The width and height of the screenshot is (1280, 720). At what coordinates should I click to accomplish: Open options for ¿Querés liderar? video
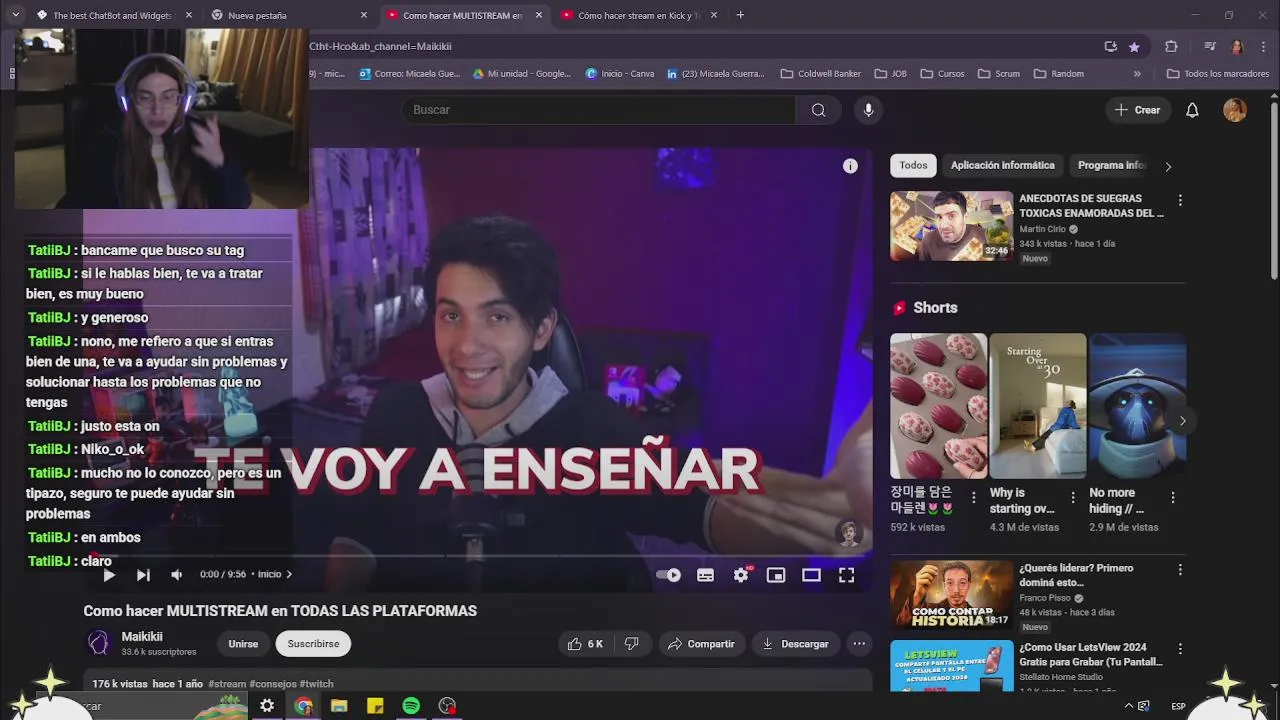click(1180, 570)
